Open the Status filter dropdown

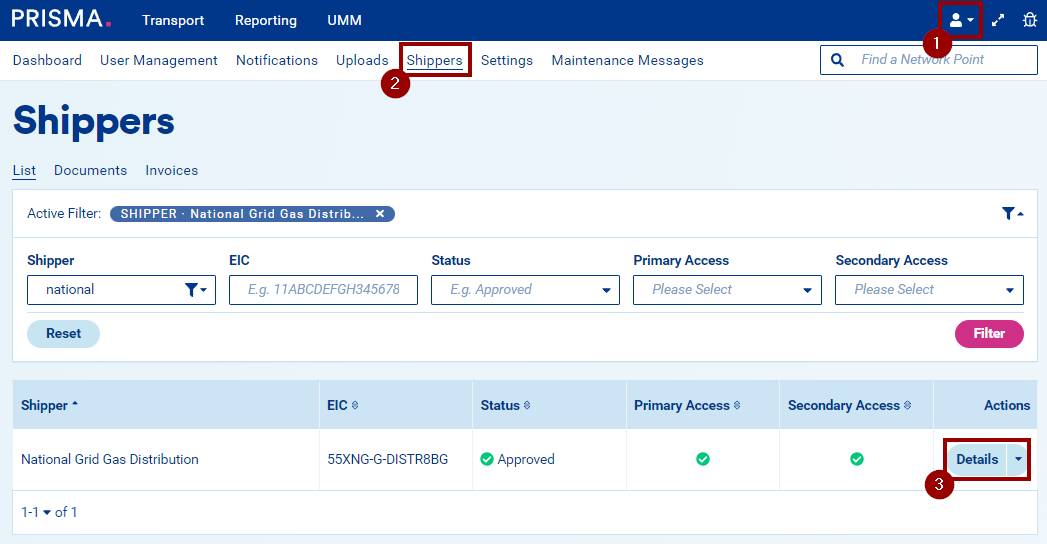pyautogui.click(x=606, y=290)
